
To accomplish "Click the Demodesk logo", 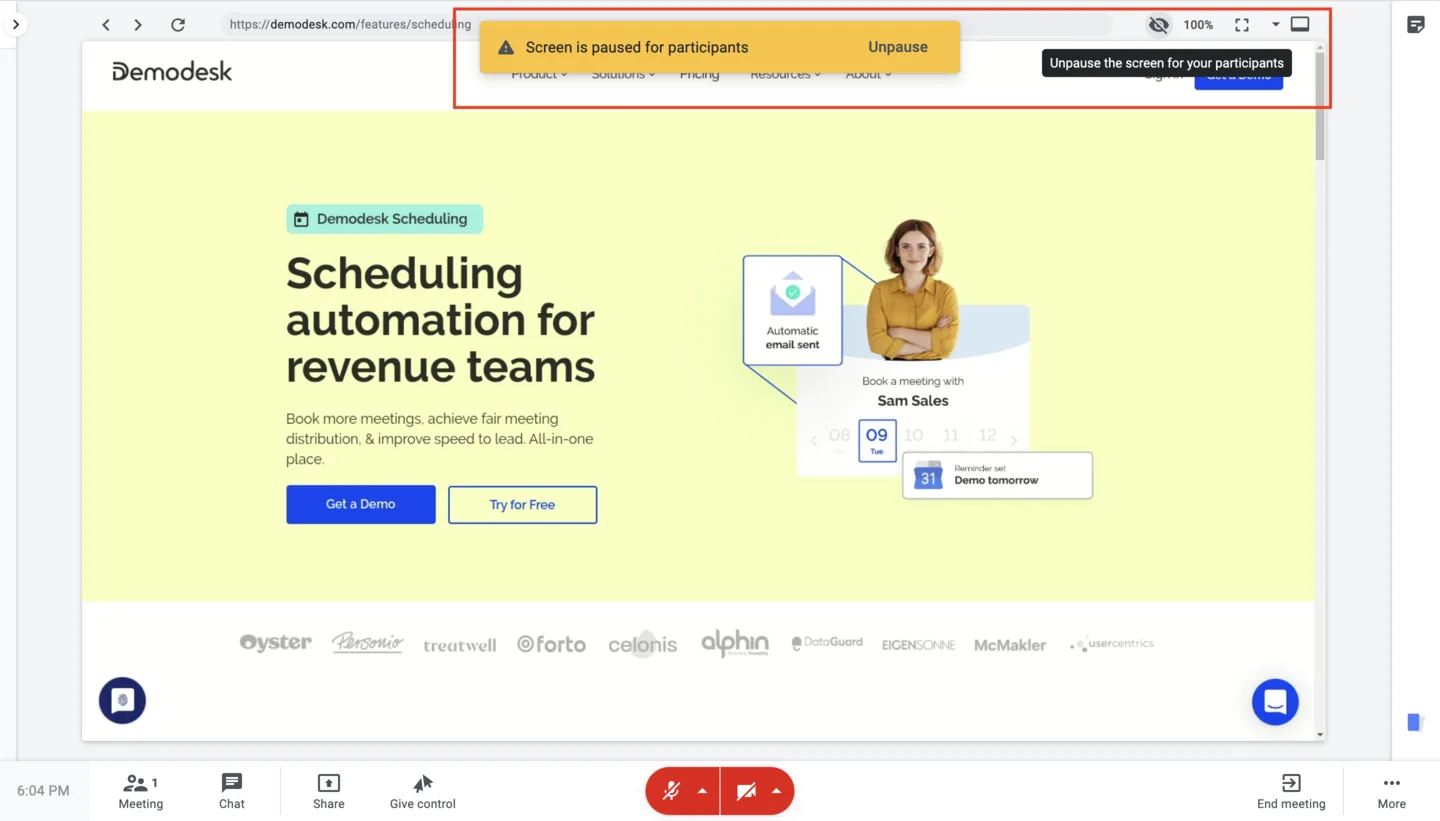I will (x=172, y=71).
